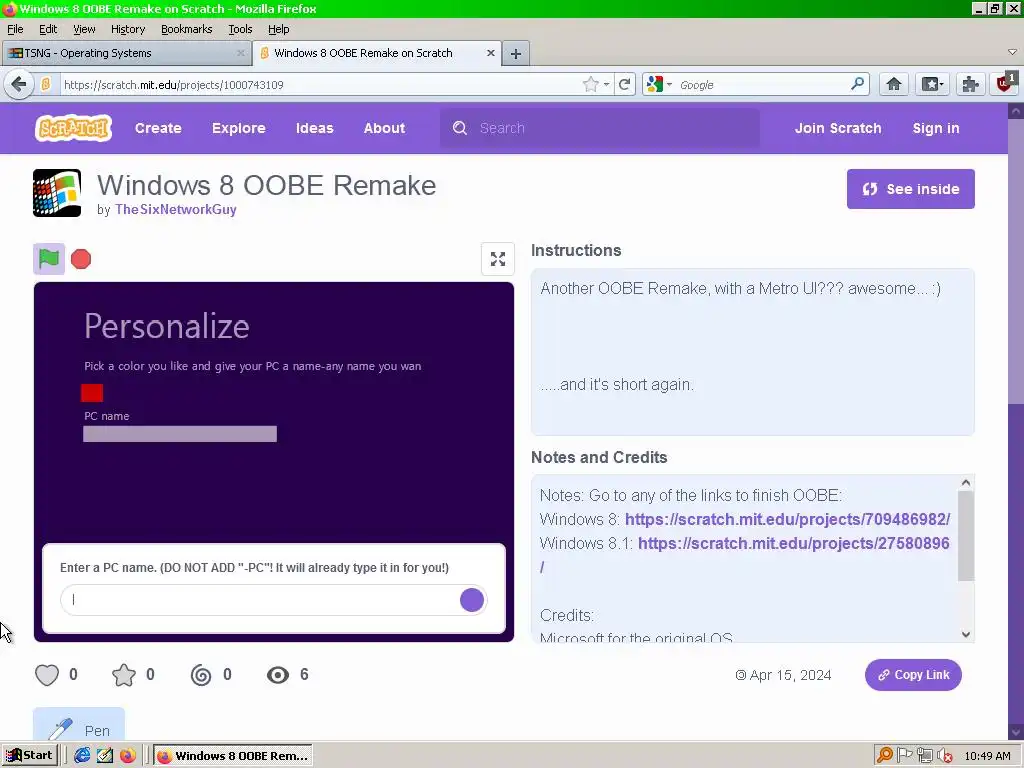Enter full screen mode for the project
The height and width of the screenshot is (768, 1024).
point(498,259)
